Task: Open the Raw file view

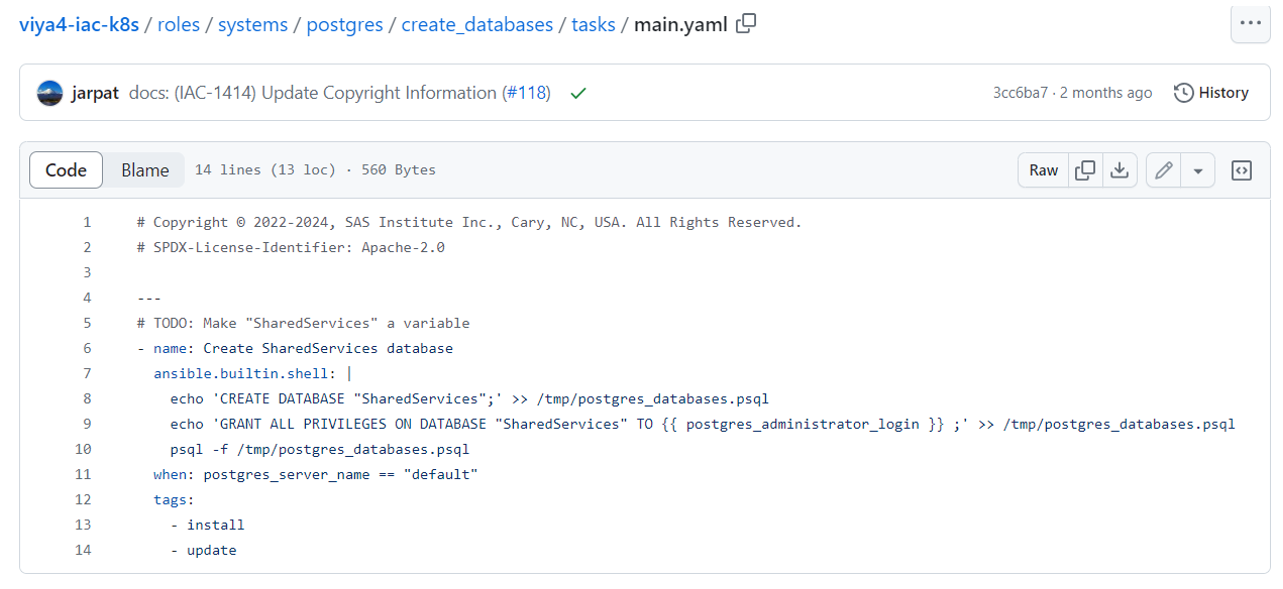Action: (1043, 170)
